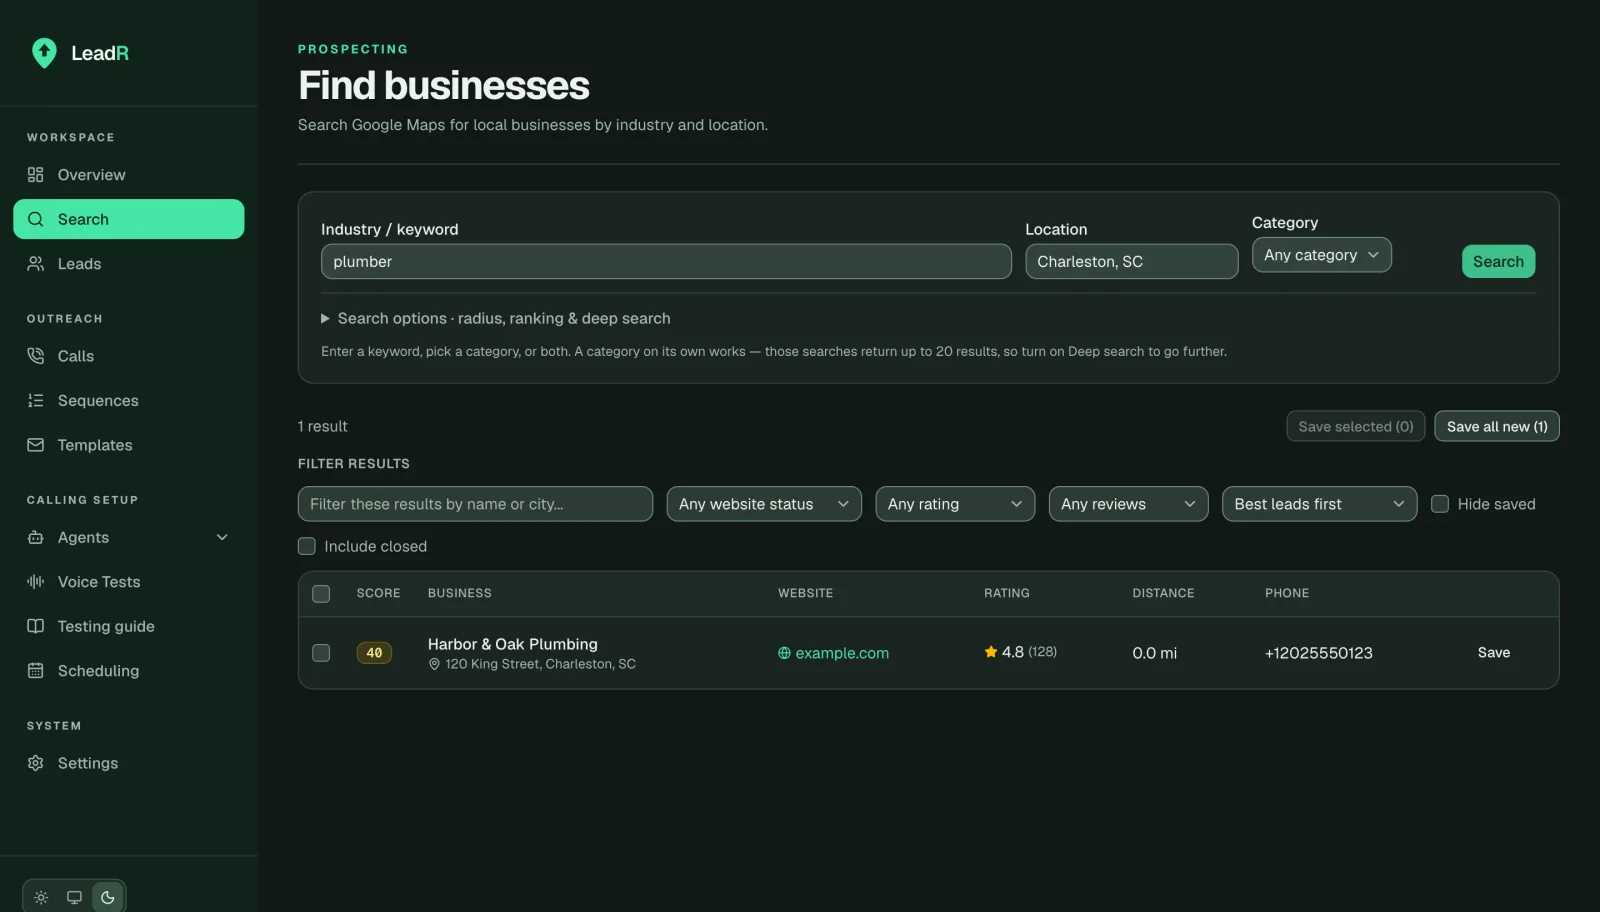Click the Location field with Charleston, SC
The height and width of the screenshot is (912, 1600).
point(1132,262)
